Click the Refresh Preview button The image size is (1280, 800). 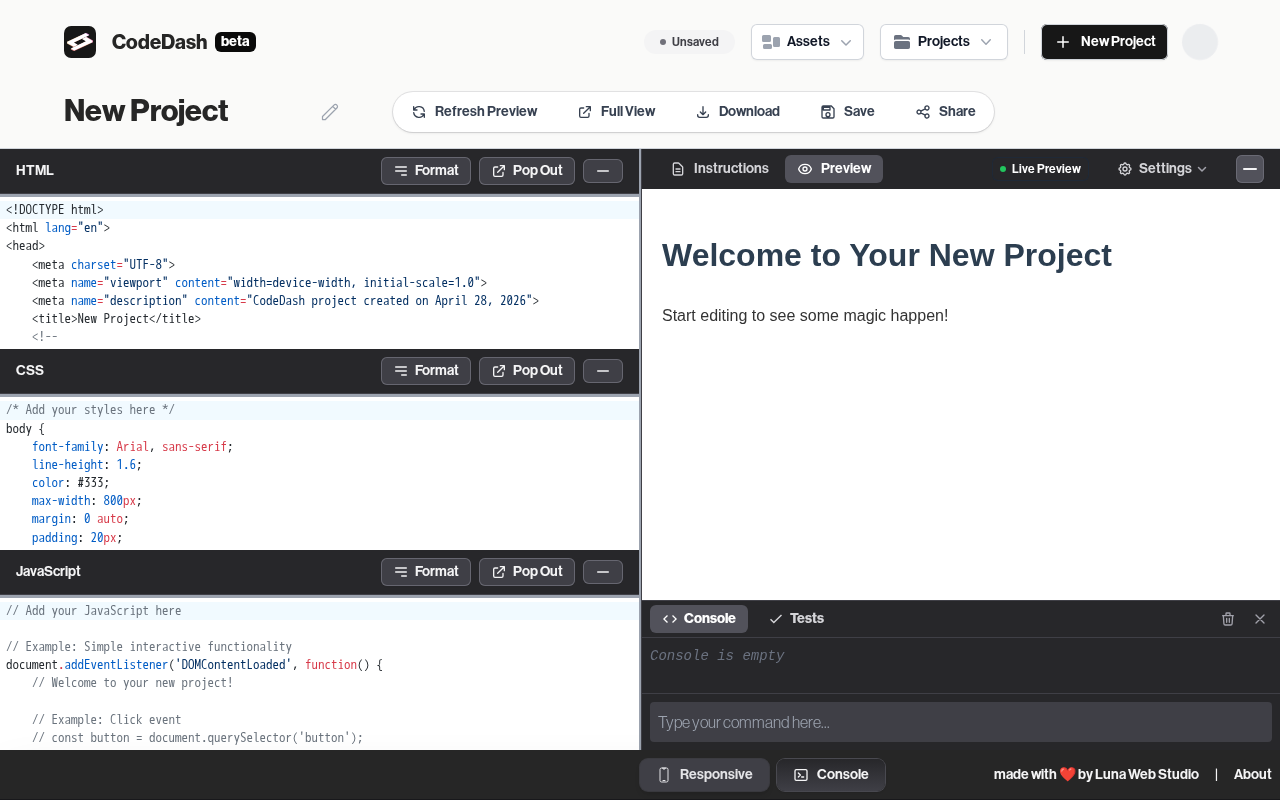[x=475, y=112]
